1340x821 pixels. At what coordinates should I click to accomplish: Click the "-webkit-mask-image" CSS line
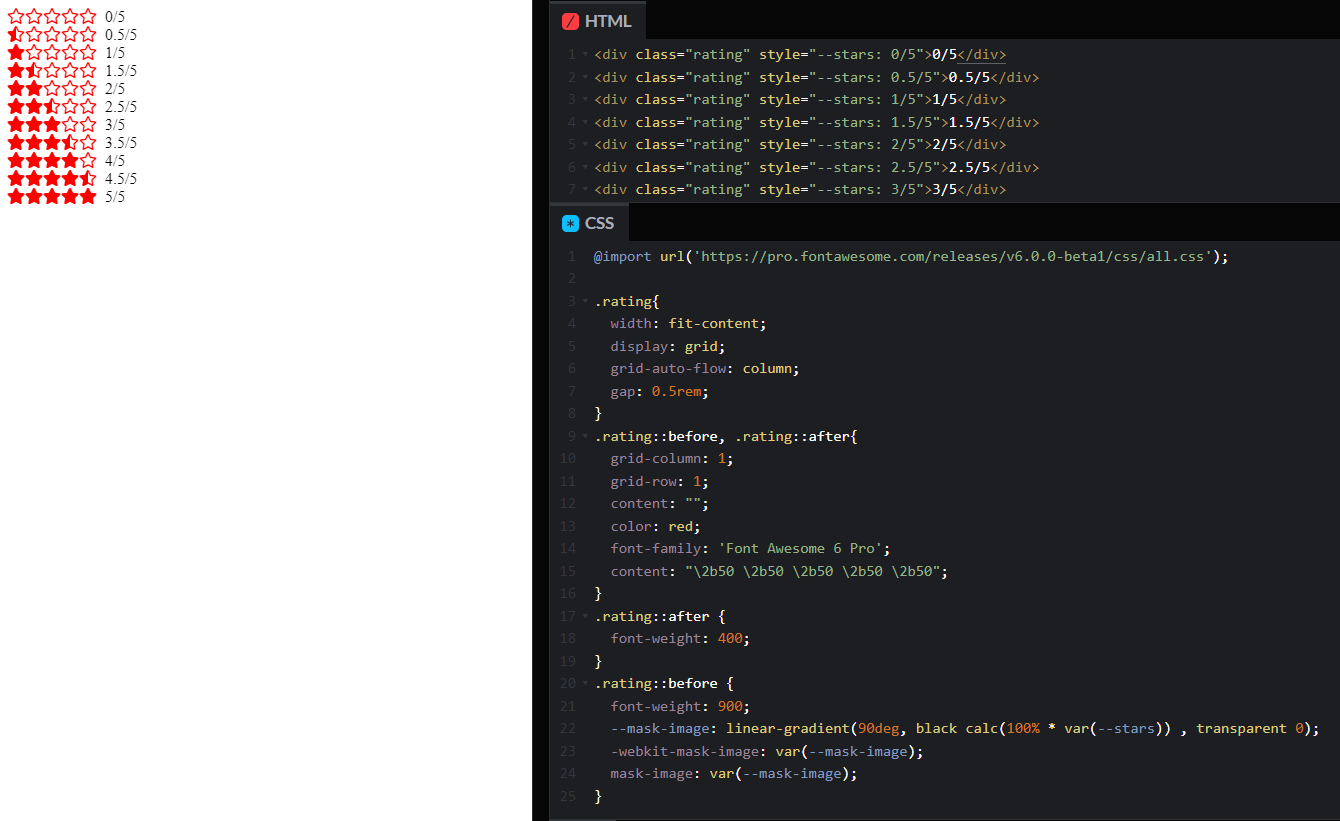tap(767, 751)
